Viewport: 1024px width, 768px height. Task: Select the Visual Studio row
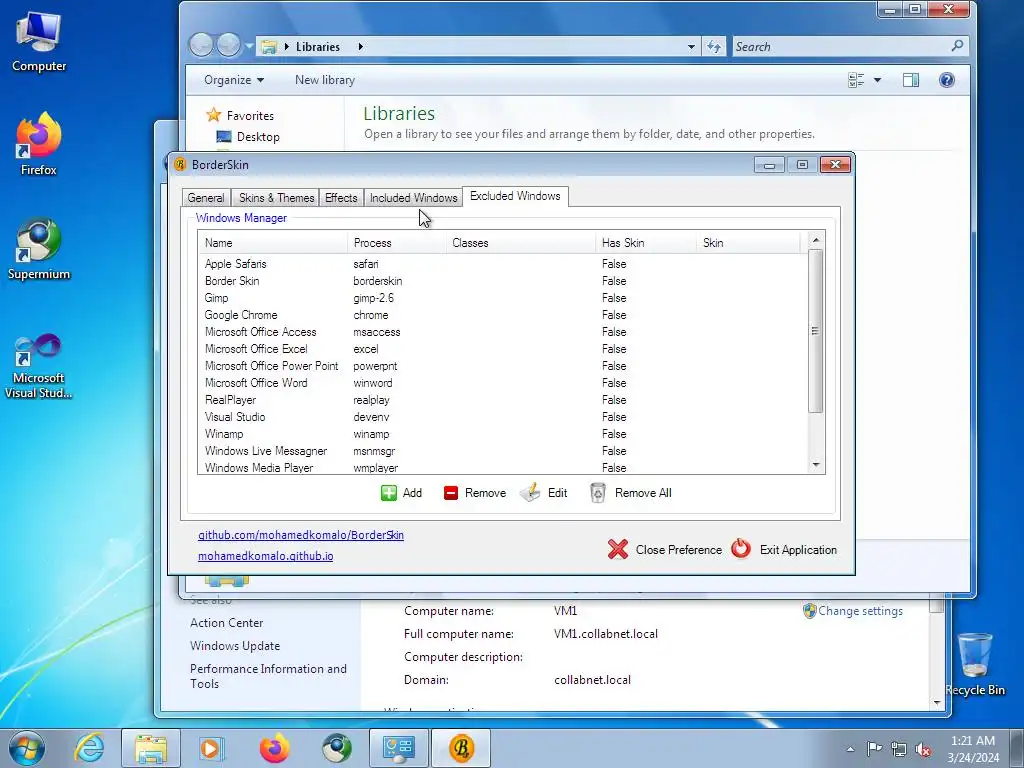pos(502,417)
